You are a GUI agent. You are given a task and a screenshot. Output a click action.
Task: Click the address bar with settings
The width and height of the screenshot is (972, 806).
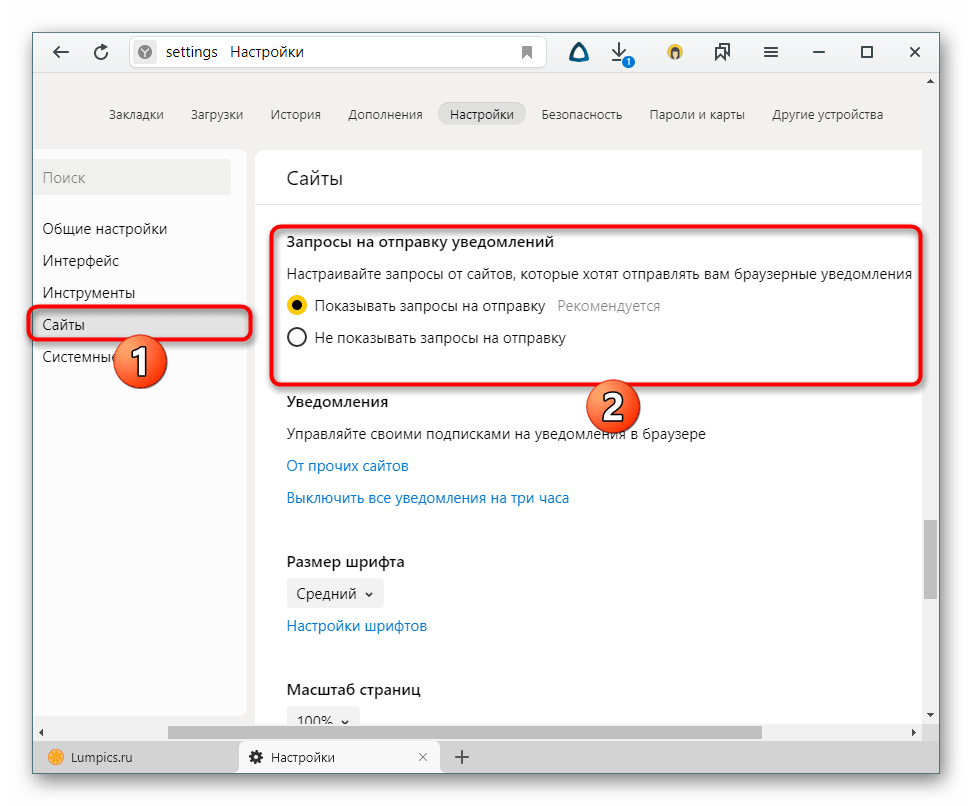[x=338, y=52]
